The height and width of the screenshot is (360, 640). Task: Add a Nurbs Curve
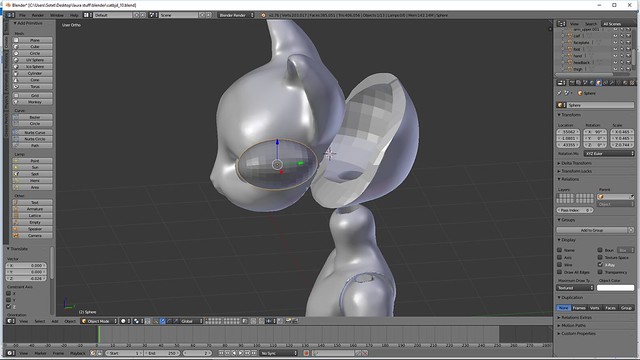tap(32, 132)
